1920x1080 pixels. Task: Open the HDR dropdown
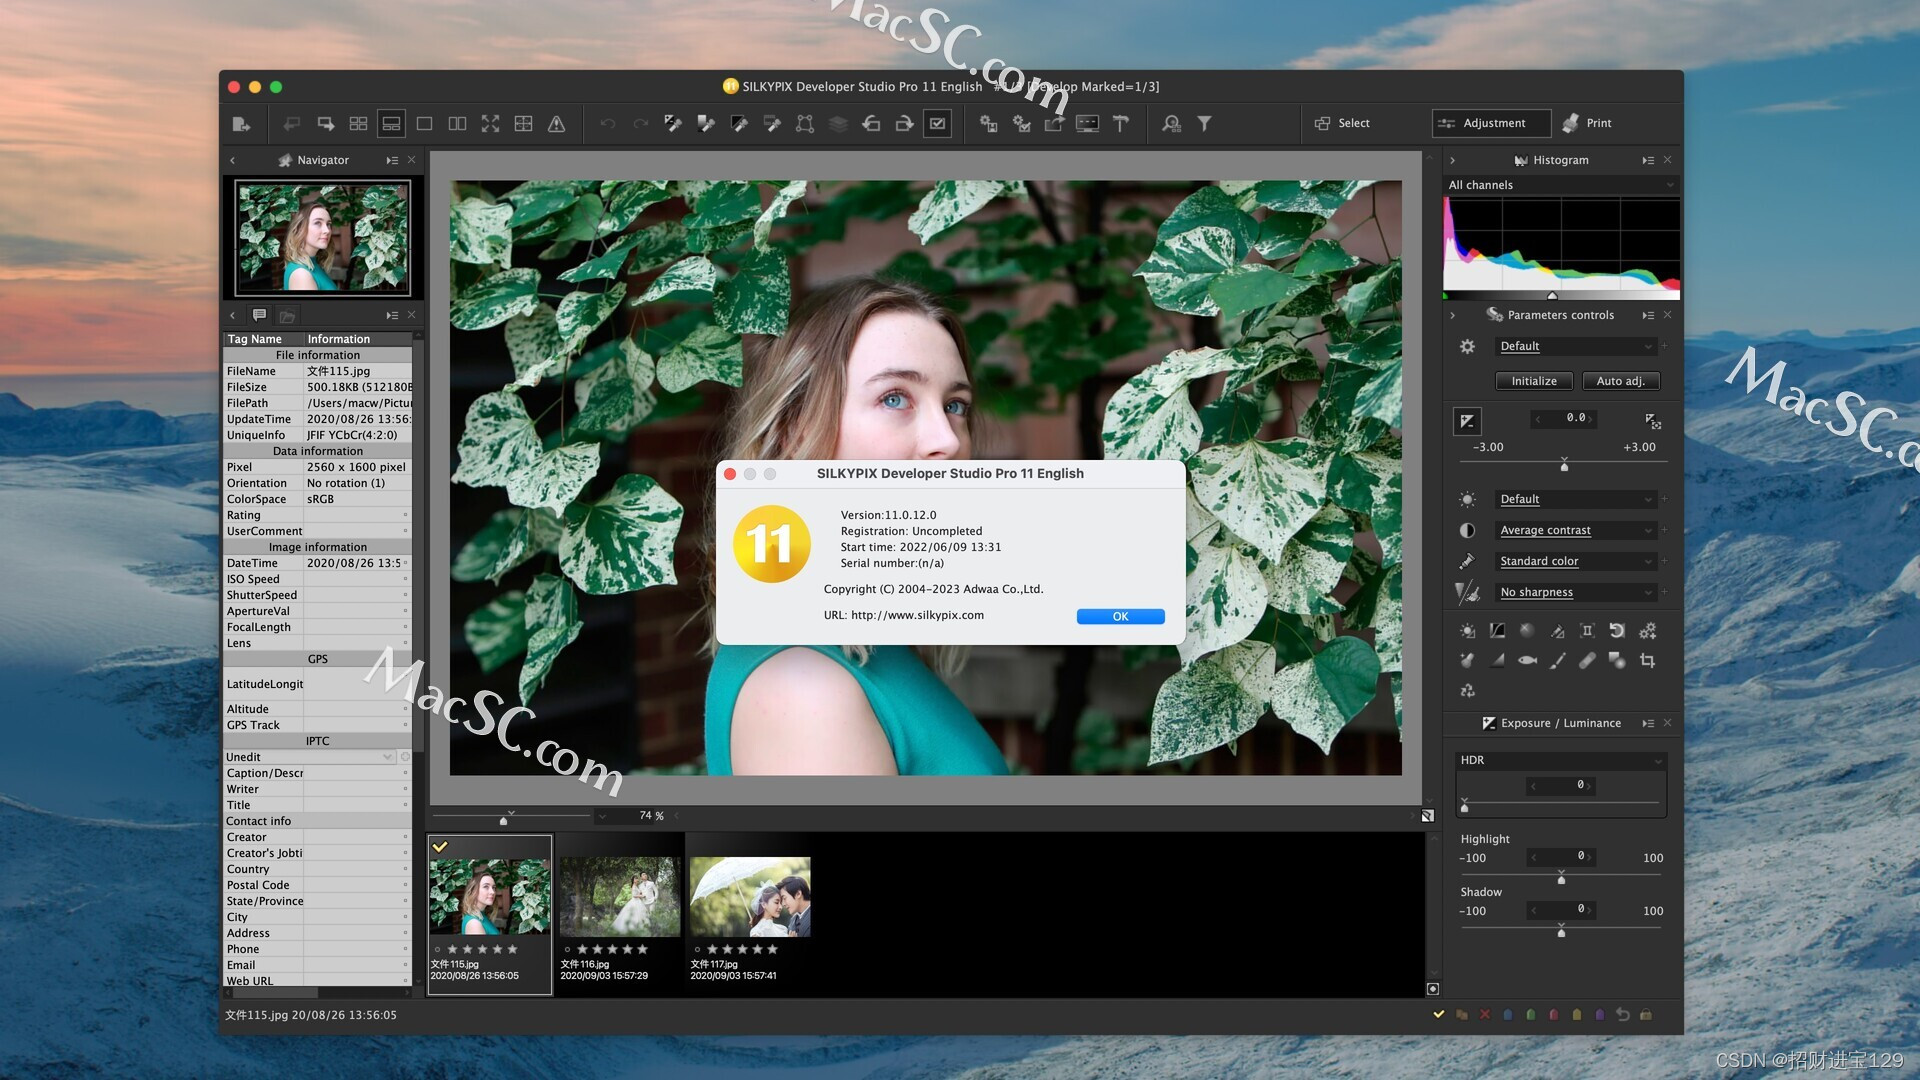1560,760
